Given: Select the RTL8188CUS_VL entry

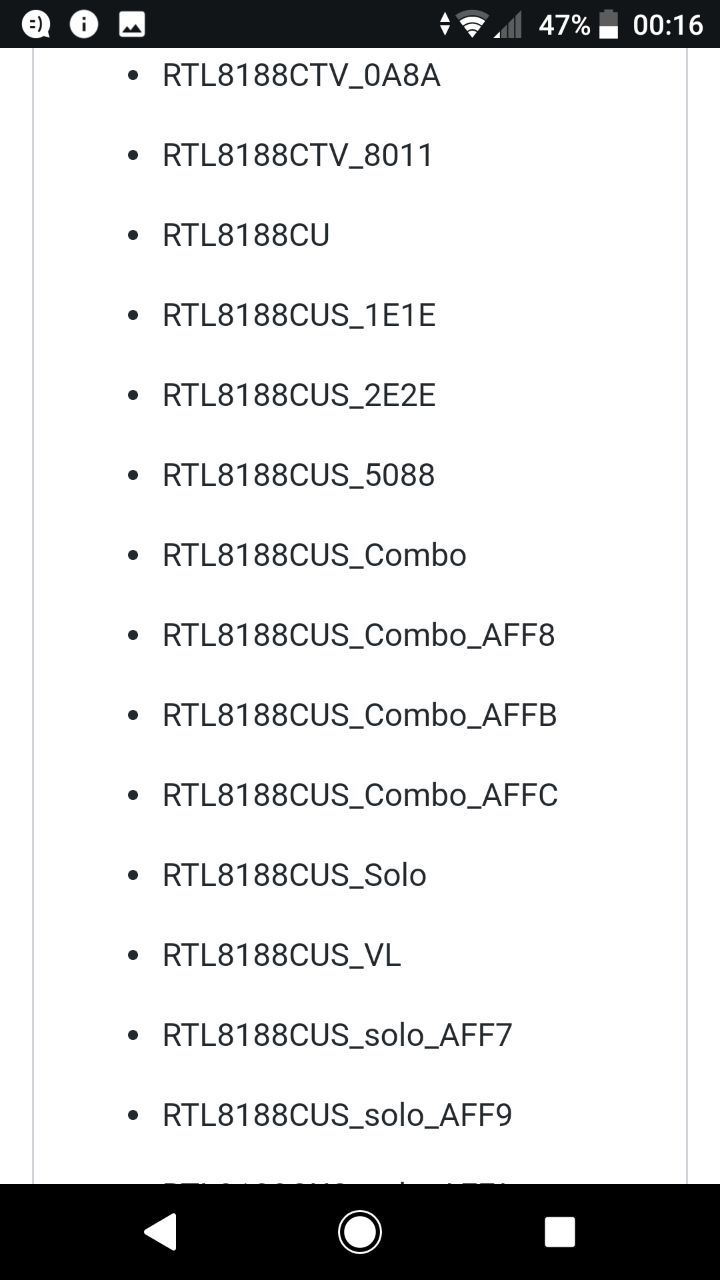Looking at the screenshot, I should (x=281, y=955).
